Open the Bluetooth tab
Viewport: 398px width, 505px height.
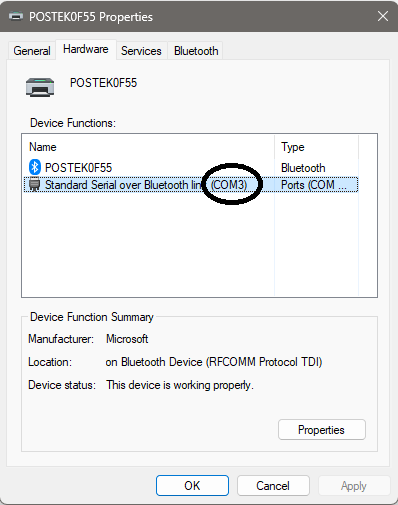coord(196,51)
